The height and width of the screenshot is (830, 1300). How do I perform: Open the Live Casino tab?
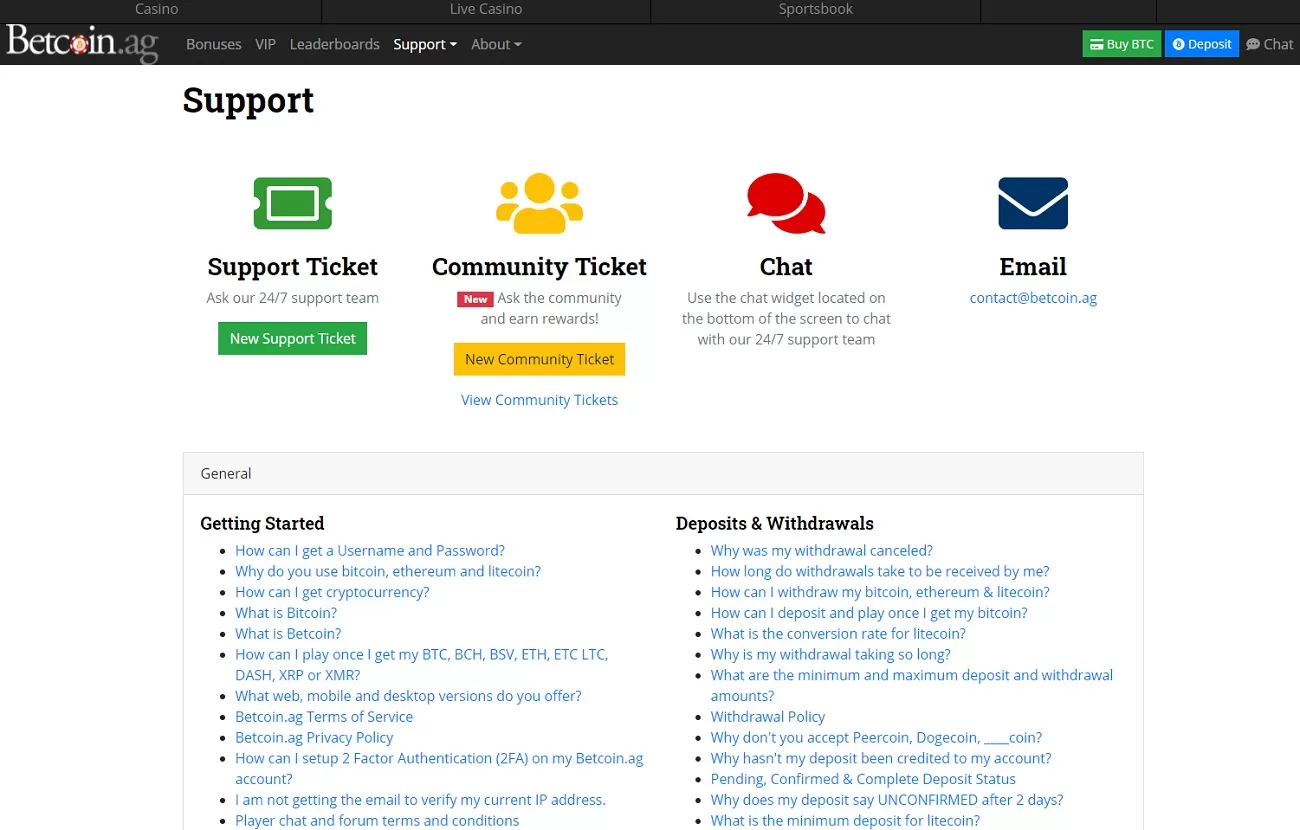(x=486, y=9)
